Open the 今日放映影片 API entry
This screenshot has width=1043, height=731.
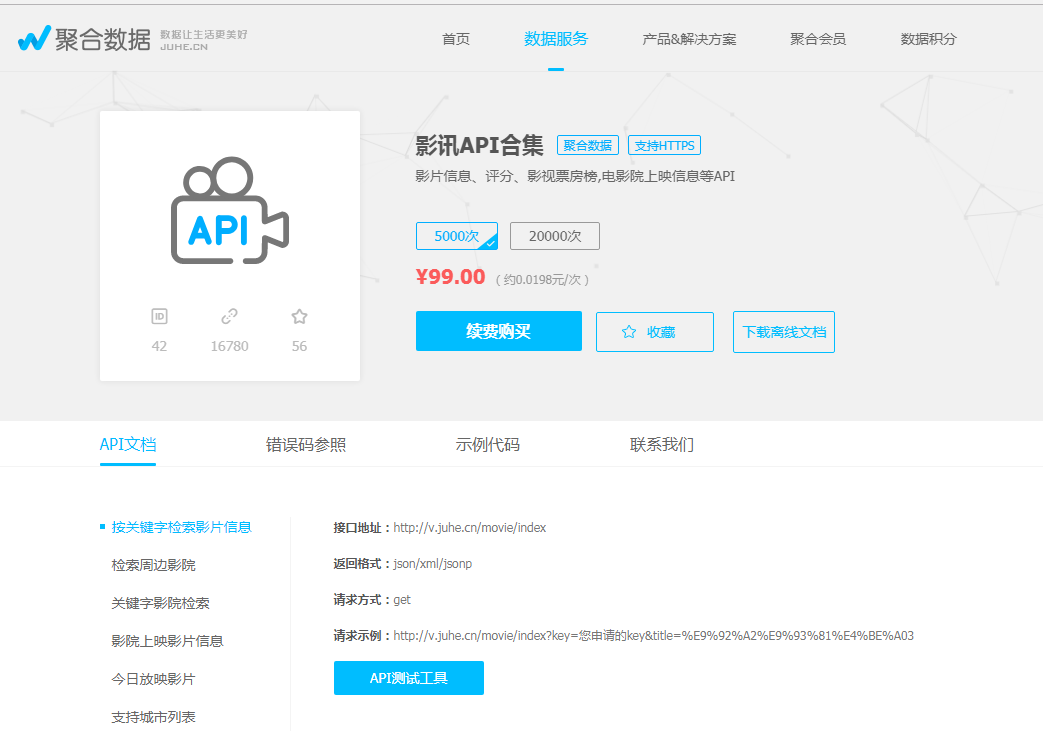(x=154, y=679)
